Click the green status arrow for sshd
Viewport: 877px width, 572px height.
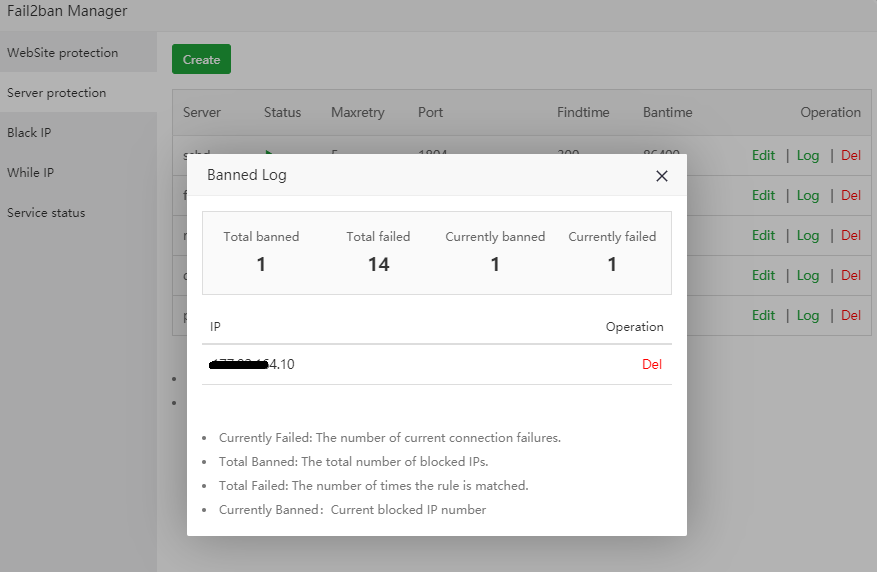268,153
